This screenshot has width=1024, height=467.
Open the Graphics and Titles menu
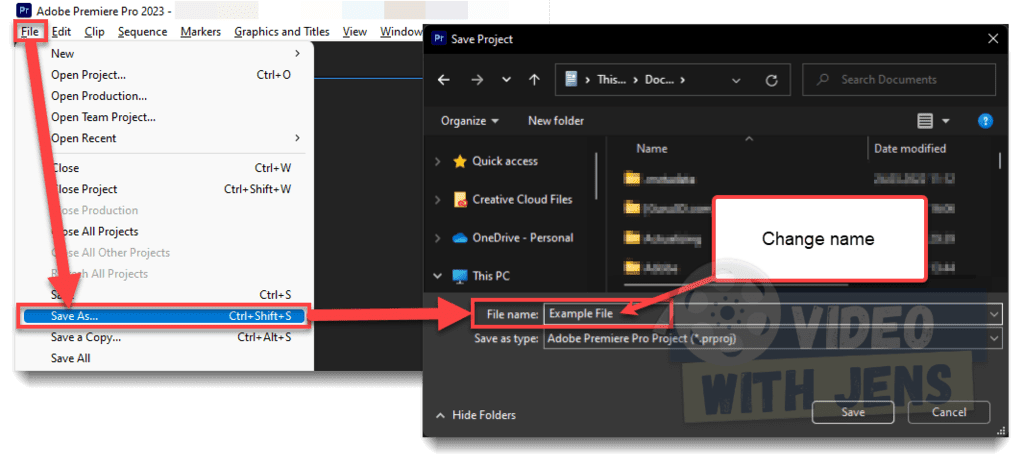tap(281, 32)
